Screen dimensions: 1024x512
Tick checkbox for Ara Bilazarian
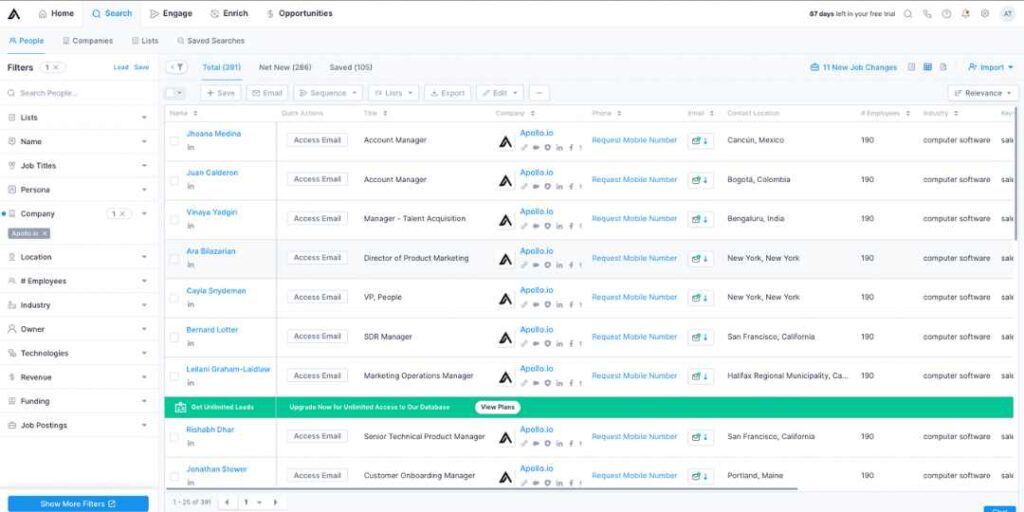174,259
